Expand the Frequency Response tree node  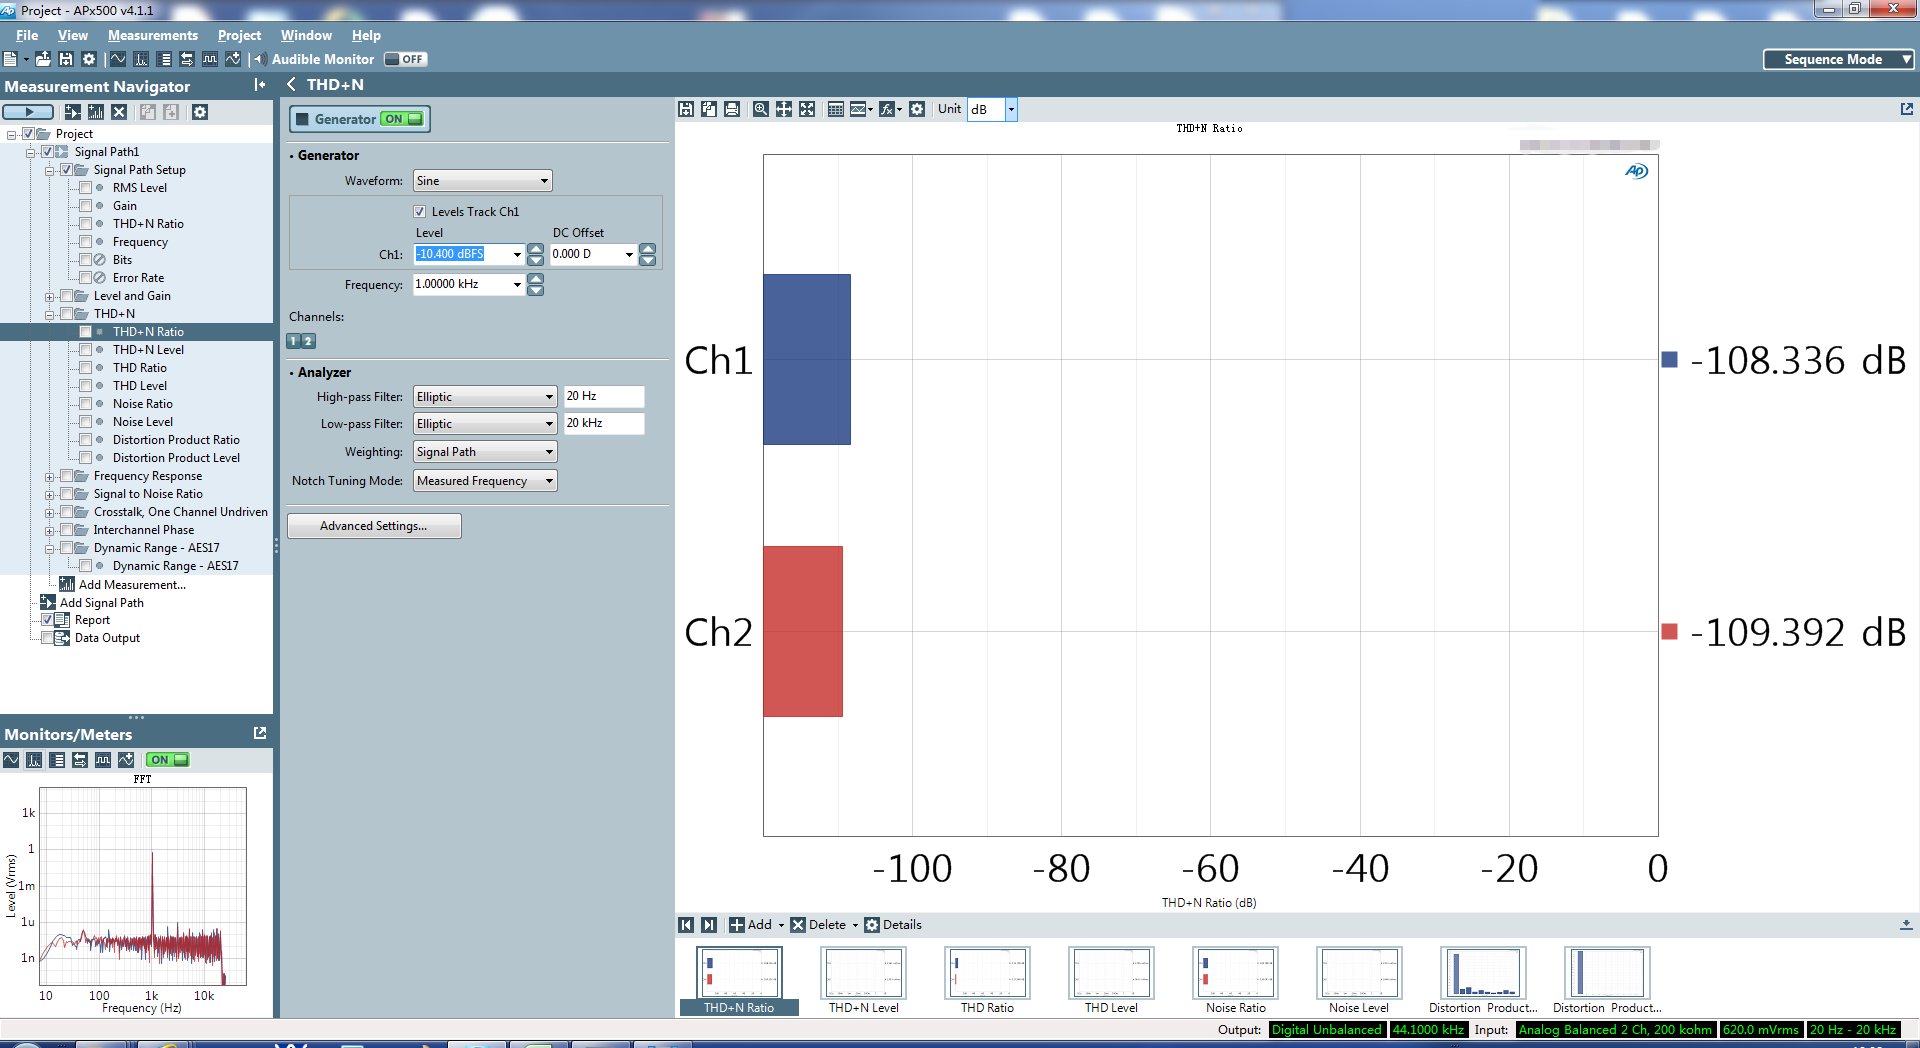[49, 477]
